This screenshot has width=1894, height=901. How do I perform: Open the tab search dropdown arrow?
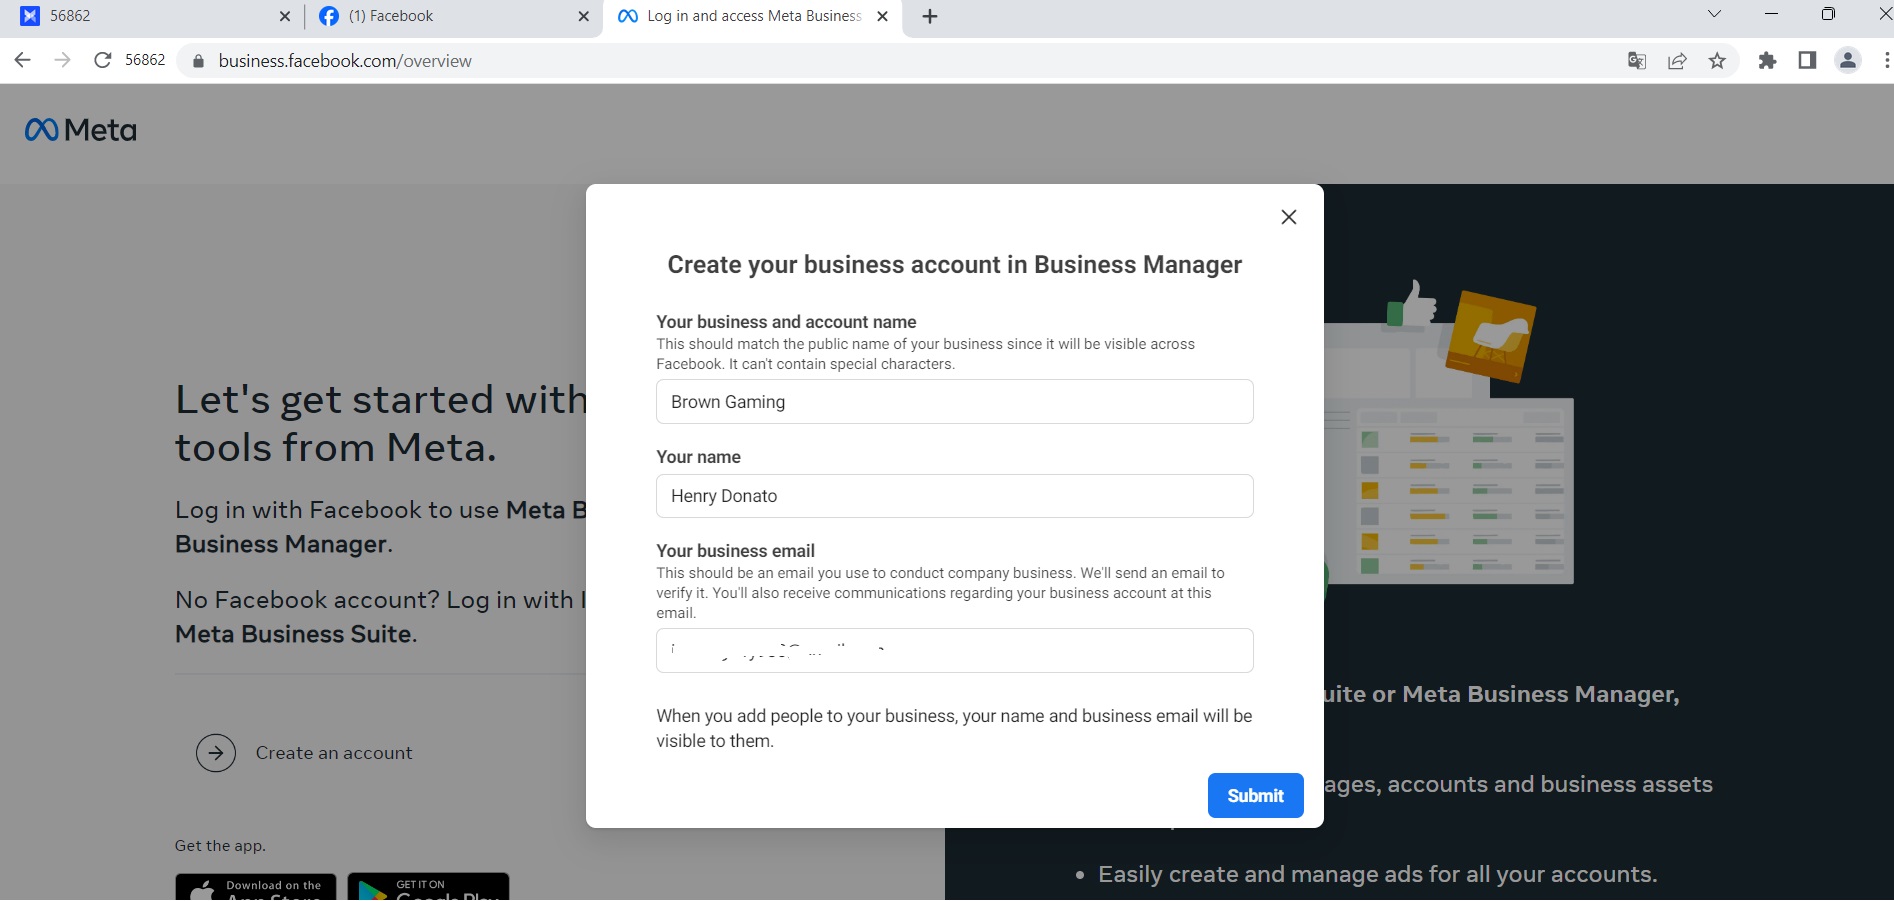tap(1714, 14)
